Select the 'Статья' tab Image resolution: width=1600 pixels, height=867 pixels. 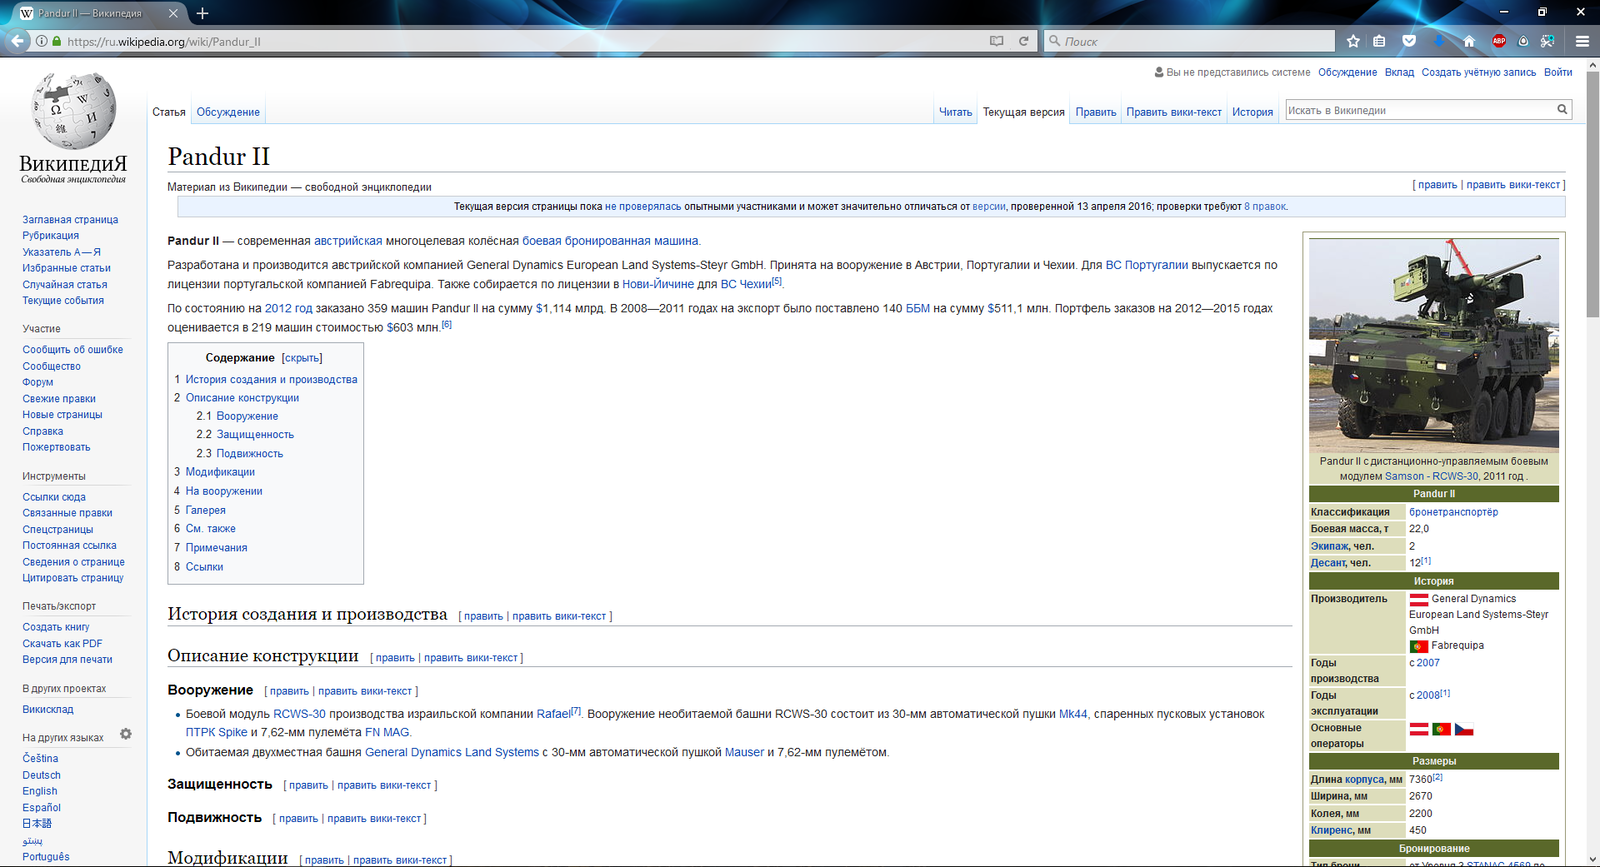[x=169, y=112]
